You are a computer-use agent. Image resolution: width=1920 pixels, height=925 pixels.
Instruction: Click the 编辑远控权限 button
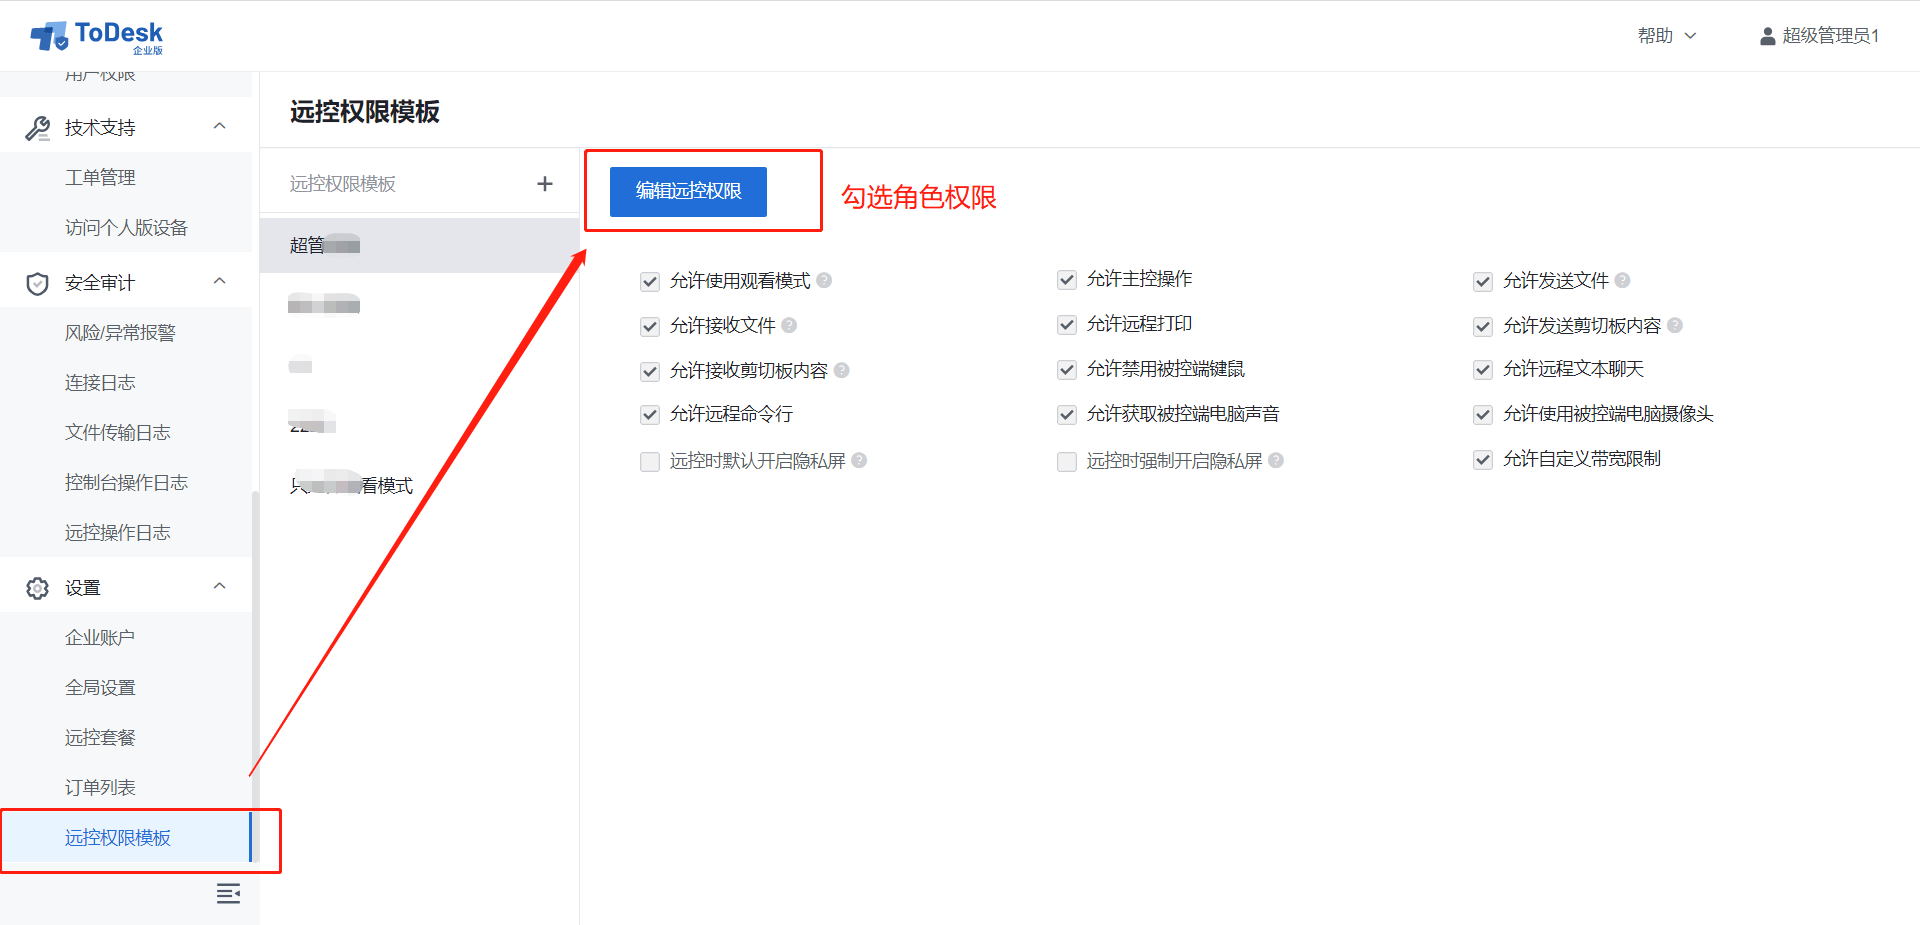[x=688, y=191]
